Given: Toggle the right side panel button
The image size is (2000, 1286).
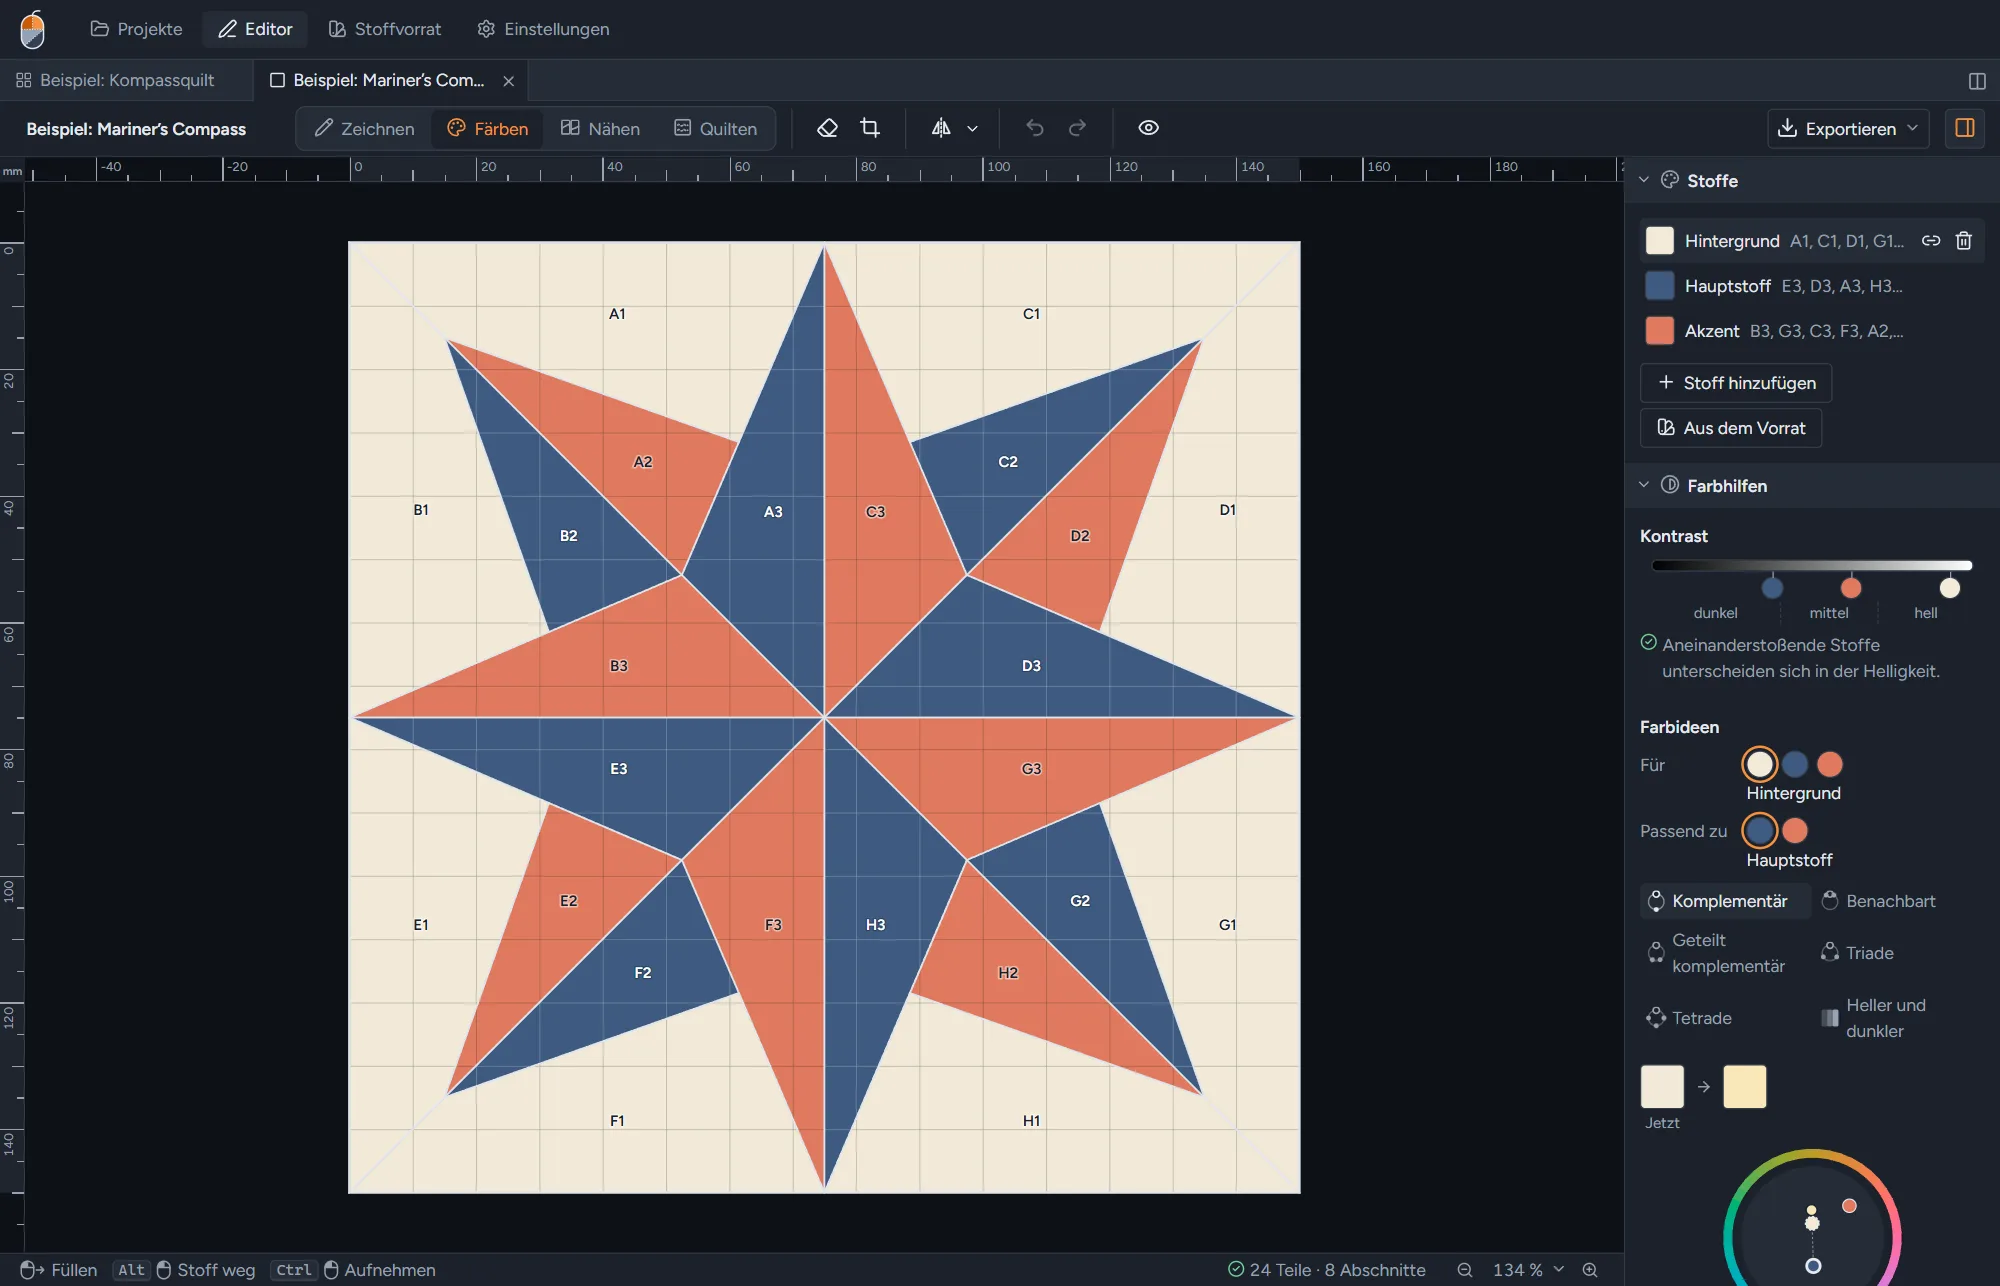Looking at the screenshot, I should pos(1965,128).
